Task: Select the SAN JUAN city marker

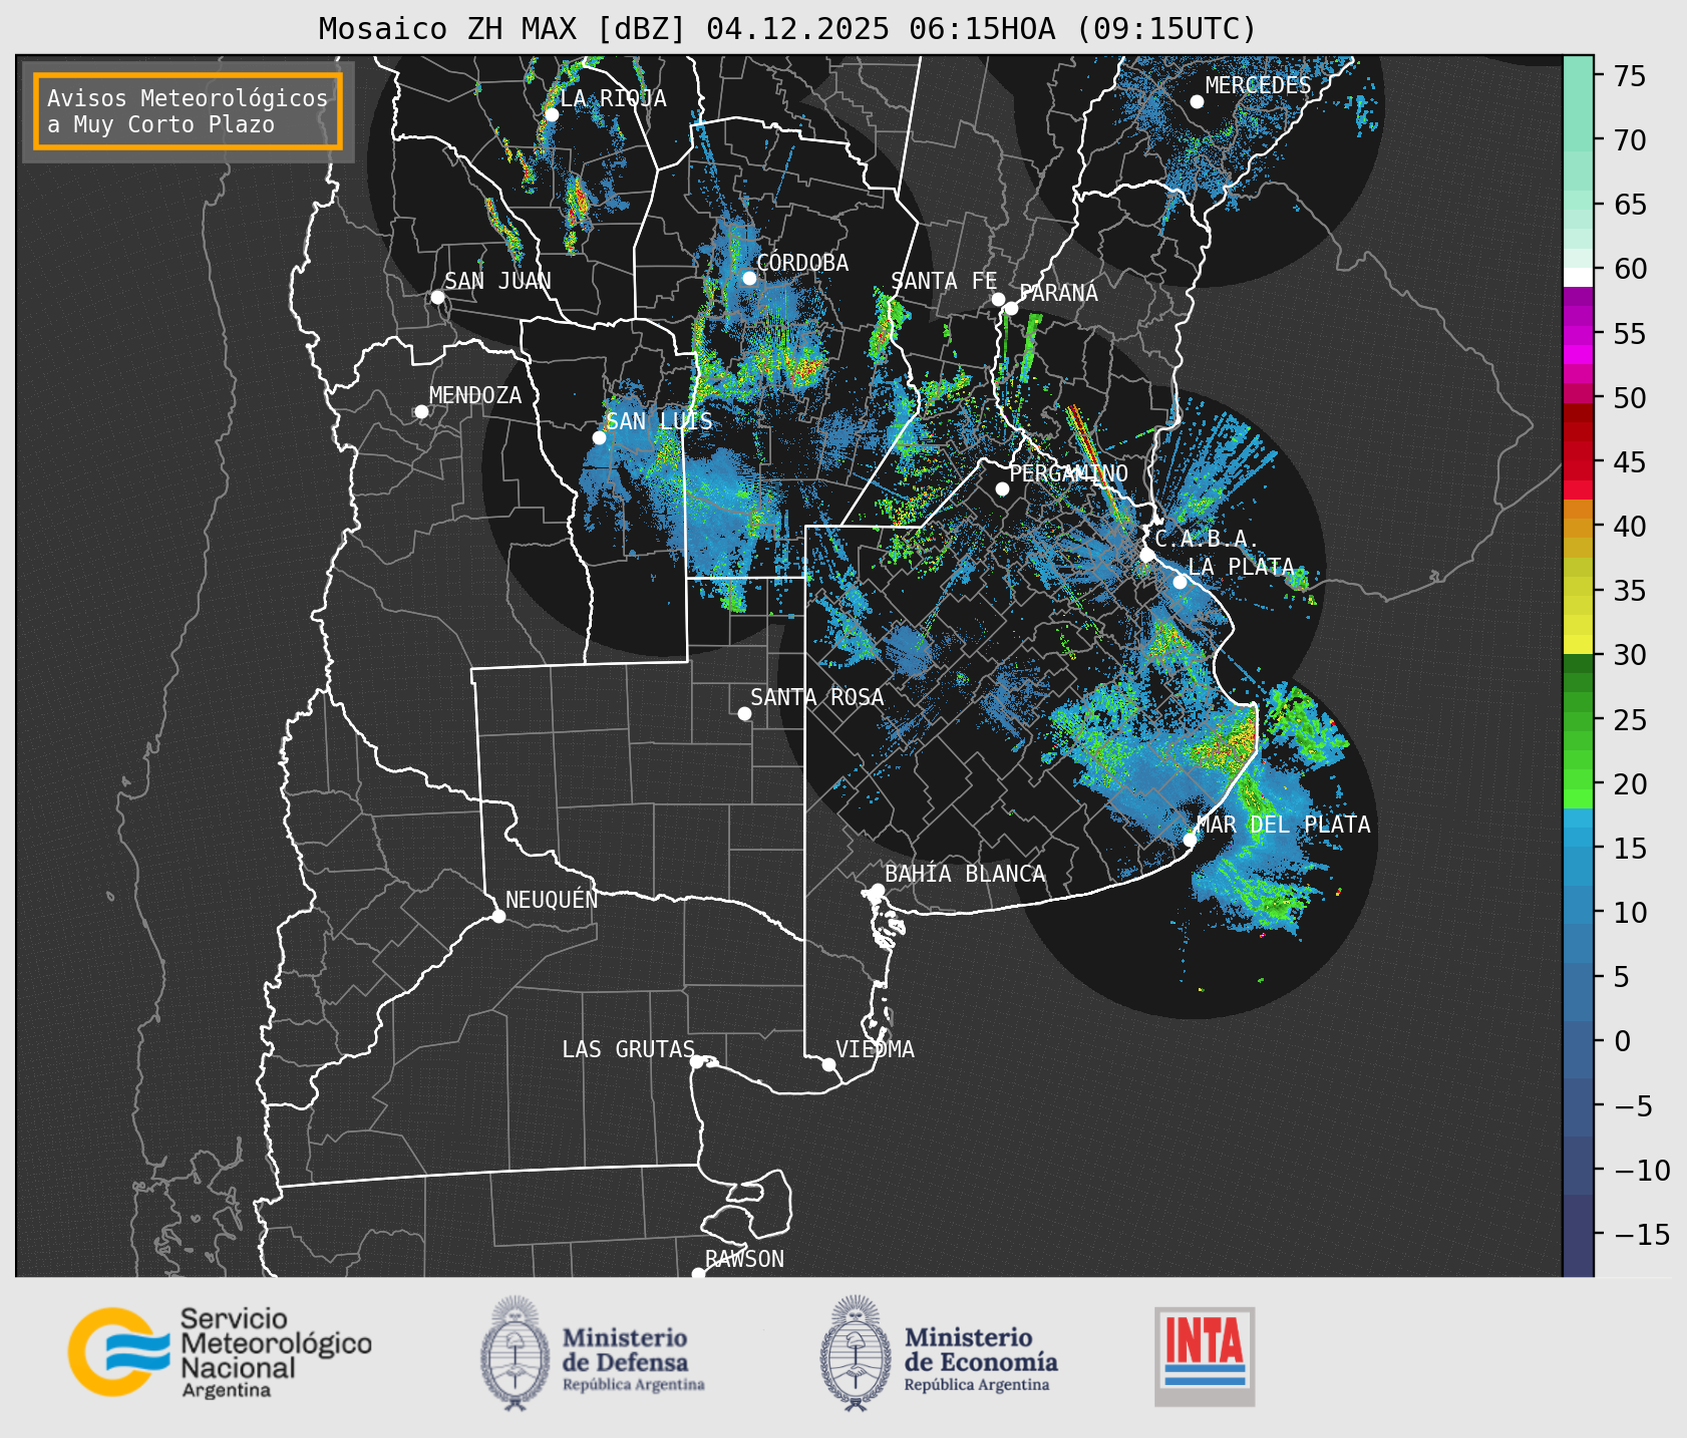Action: click(437, 297)
